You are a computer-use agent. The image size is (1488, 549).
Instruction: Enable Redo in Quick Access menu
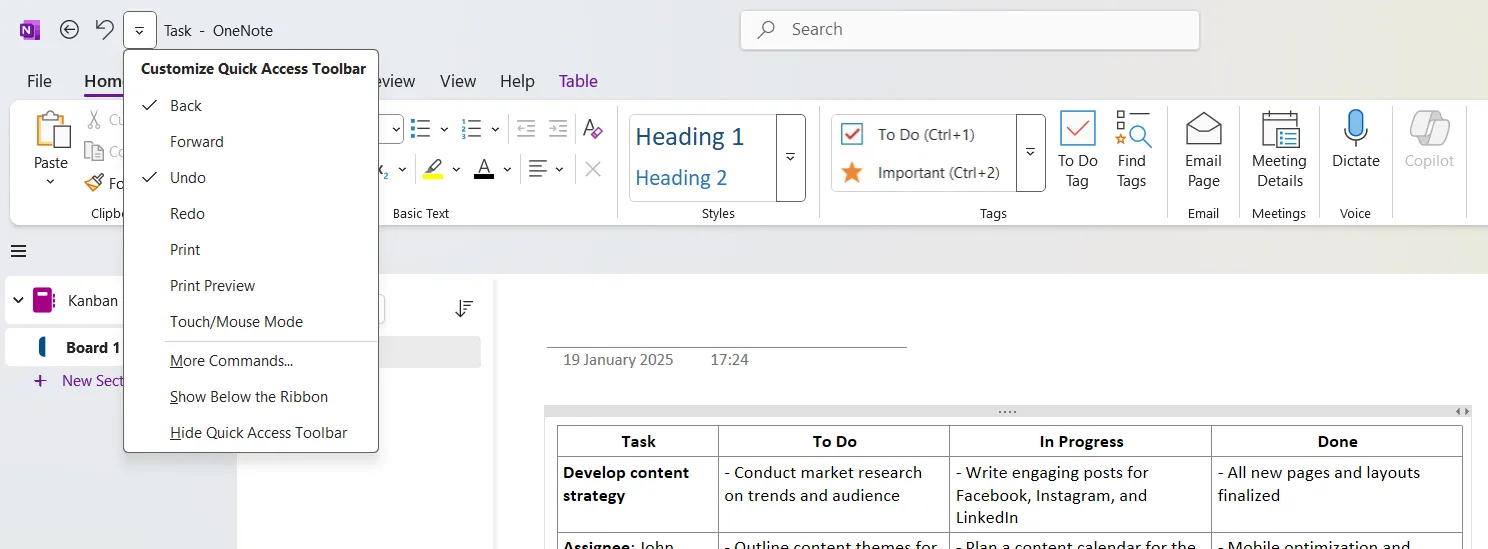coord(251,214)
